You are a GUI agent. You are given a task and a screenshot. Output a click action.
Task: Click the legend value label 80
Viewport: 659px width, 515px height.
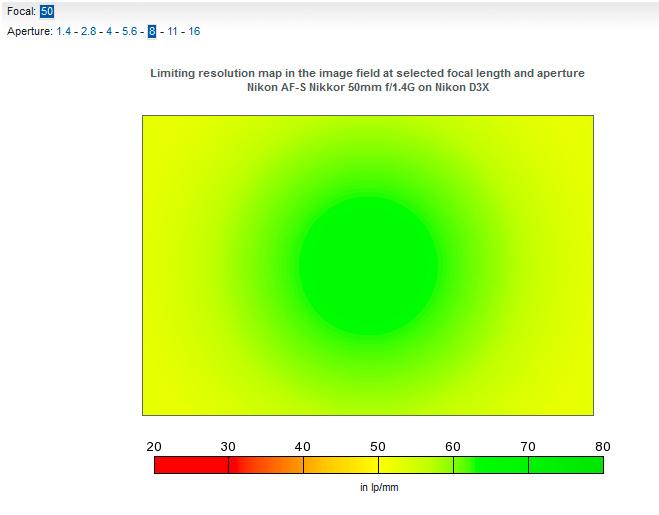[603, 446]
